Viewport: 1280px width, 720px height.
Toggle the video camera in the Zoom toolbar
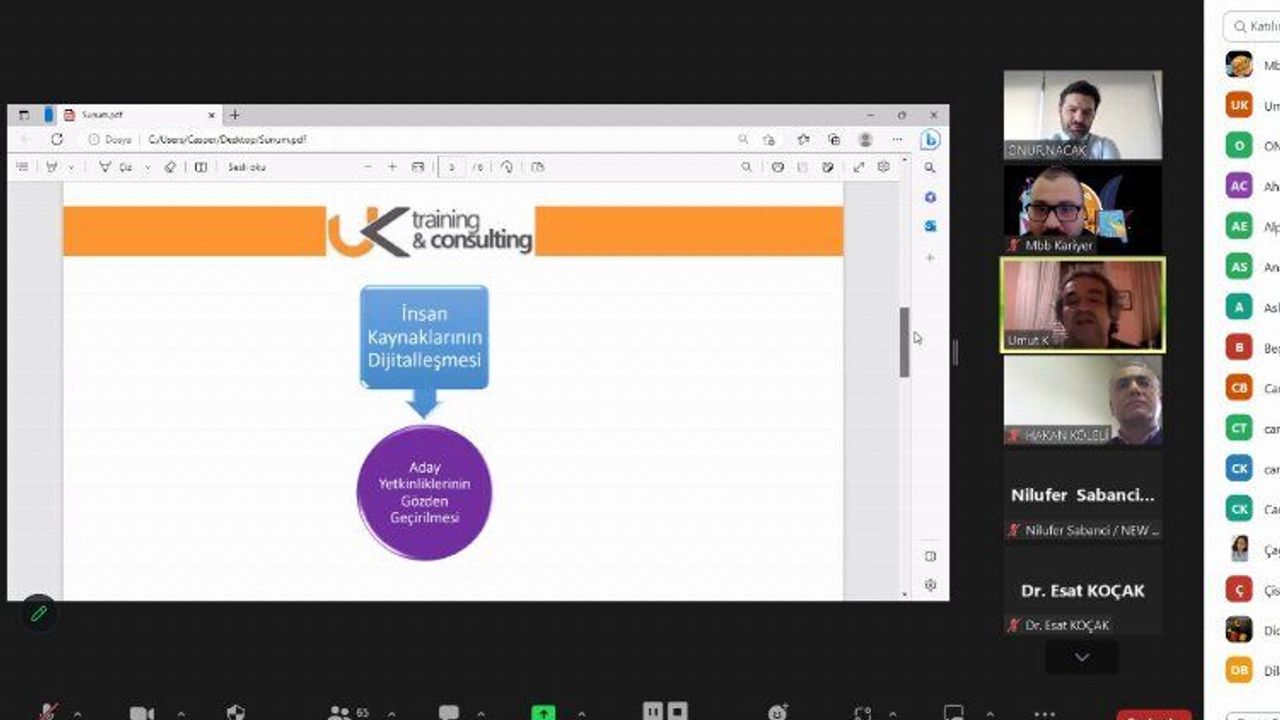tap(142, 713)
